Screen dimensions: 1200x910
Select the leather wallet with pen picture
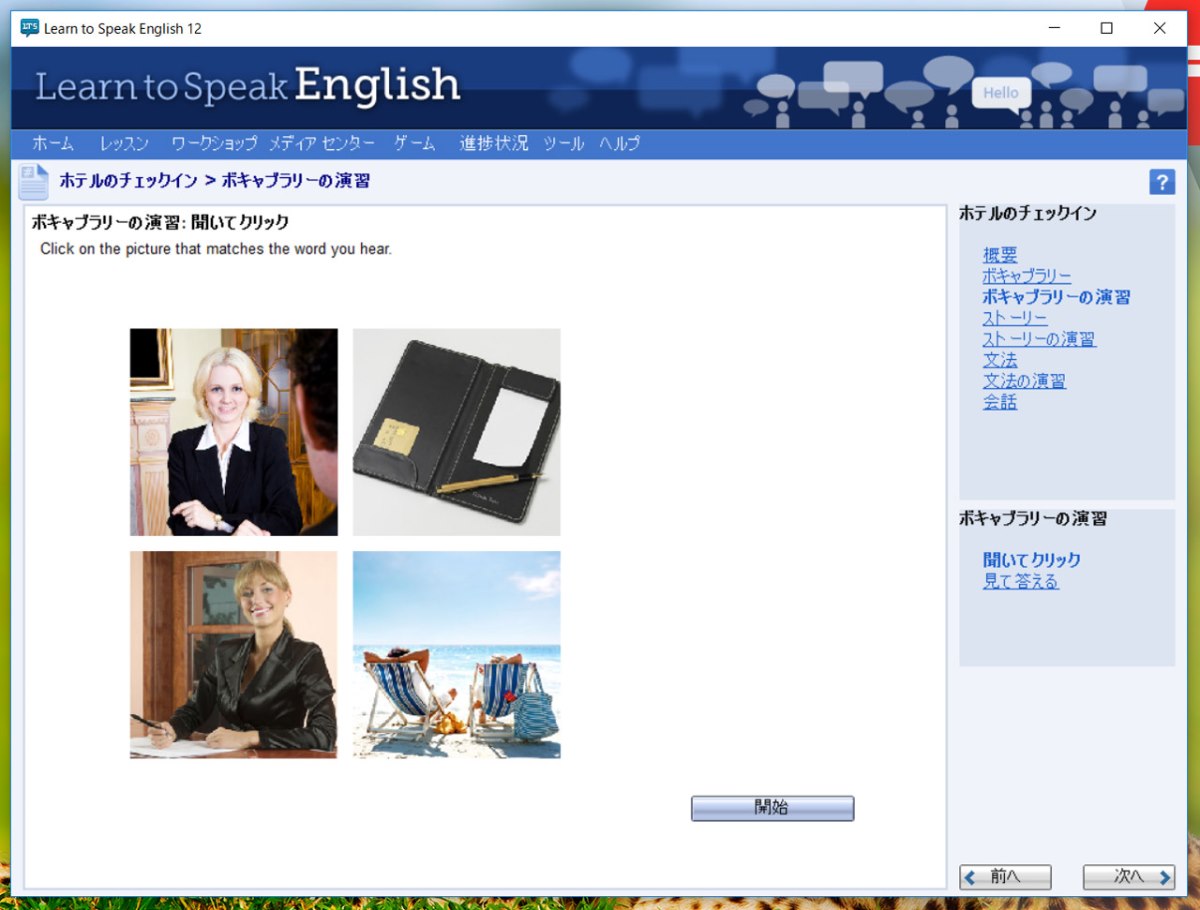pyautogui.click(x=456, y=432)
